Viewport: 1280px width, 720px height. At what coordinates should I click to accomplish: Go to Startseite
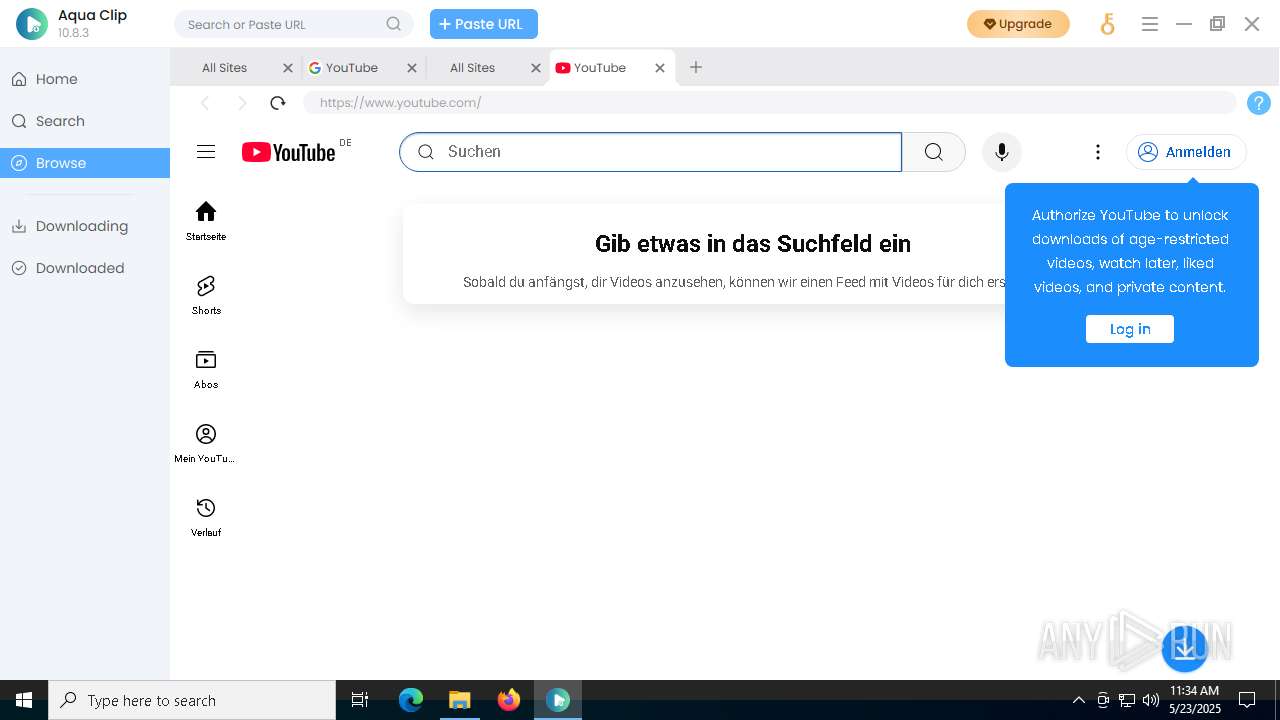tap(206, 221)
